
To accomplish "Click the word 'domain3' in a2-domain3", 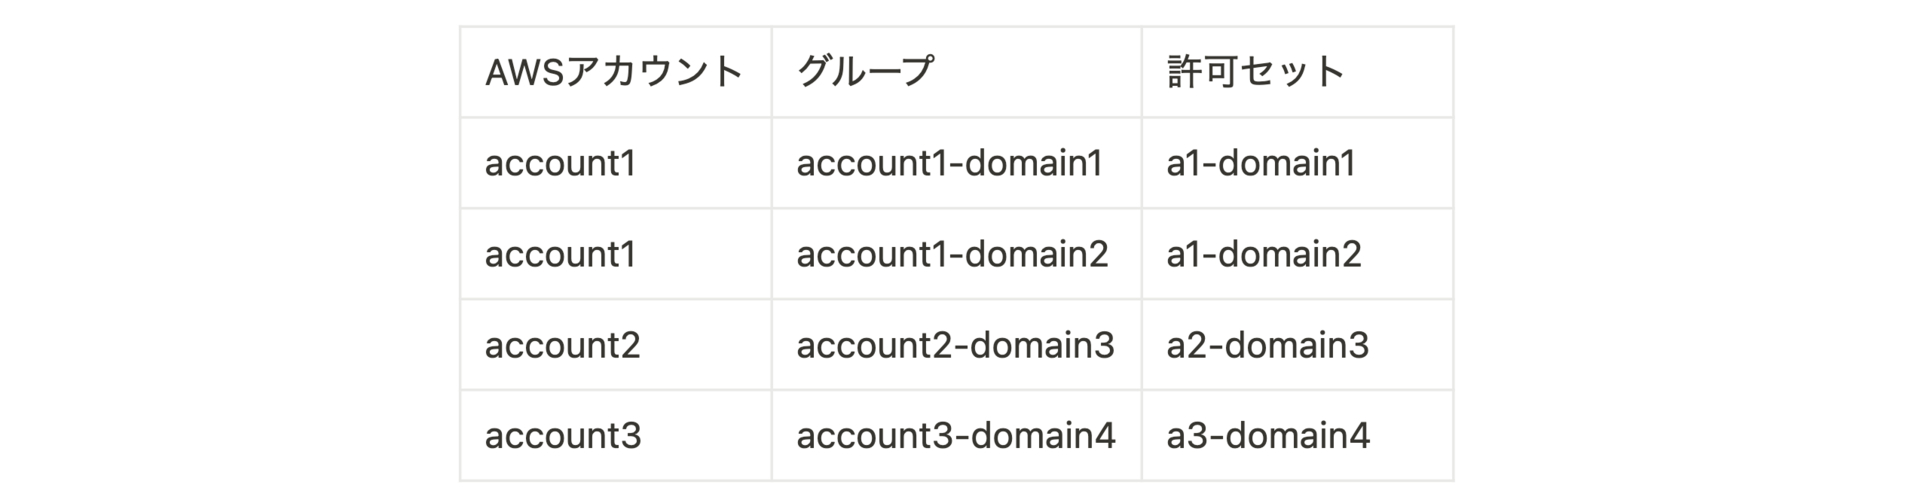I will pyautogui.click(x=1297, y=345).
